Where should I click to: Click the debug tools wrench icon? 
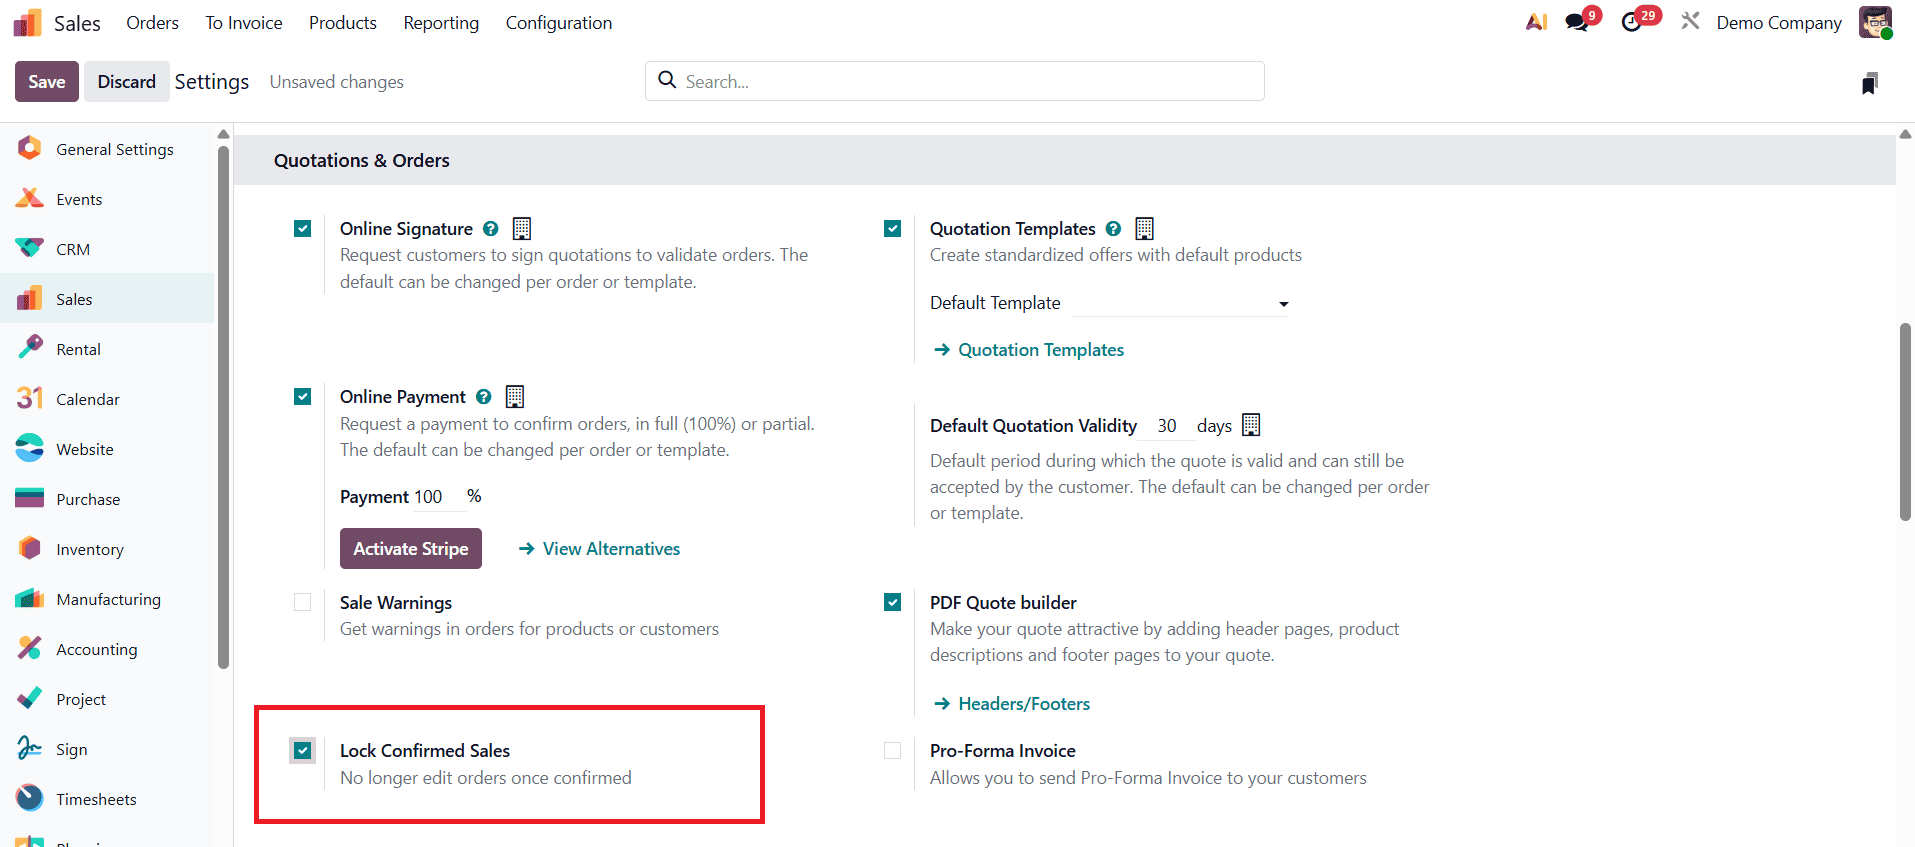click(1690, 21)
